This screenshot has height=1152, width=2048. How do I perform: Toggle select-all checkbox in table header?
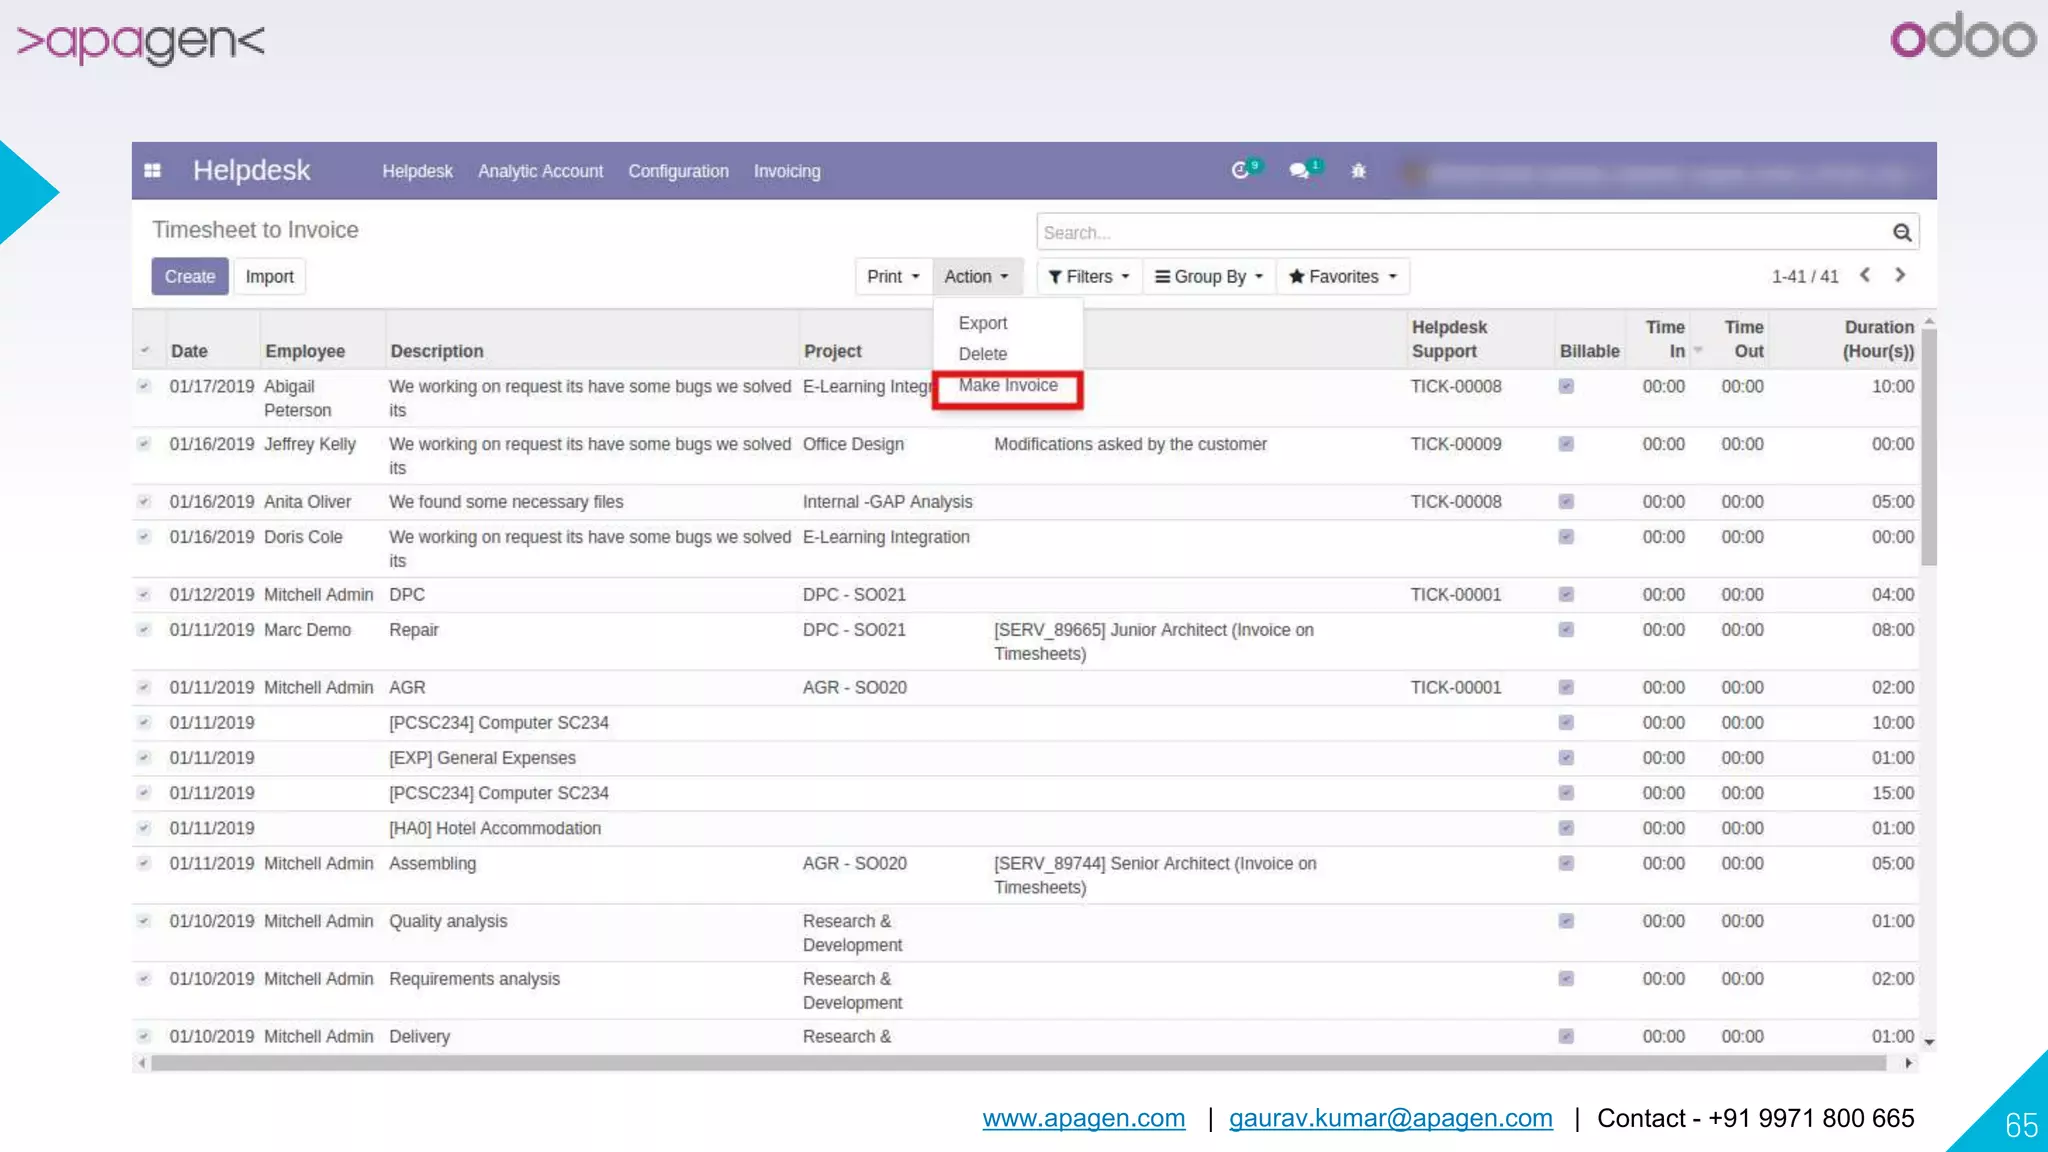[145, 351]
